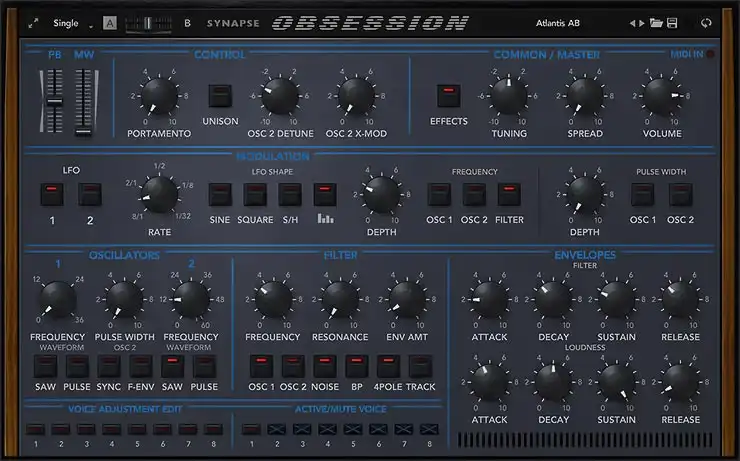Screen dimensions: 740x461
Task: Click the master Volume knob
Action: [662, 96]
